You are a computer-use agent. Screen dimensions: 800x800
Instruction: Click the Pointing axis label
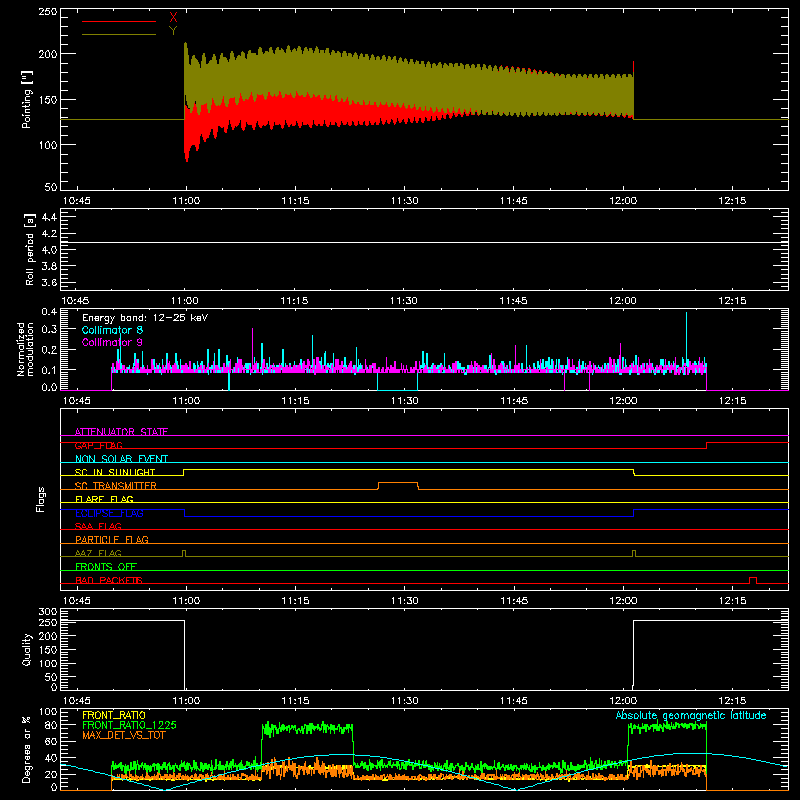click(x=27, y=99)
